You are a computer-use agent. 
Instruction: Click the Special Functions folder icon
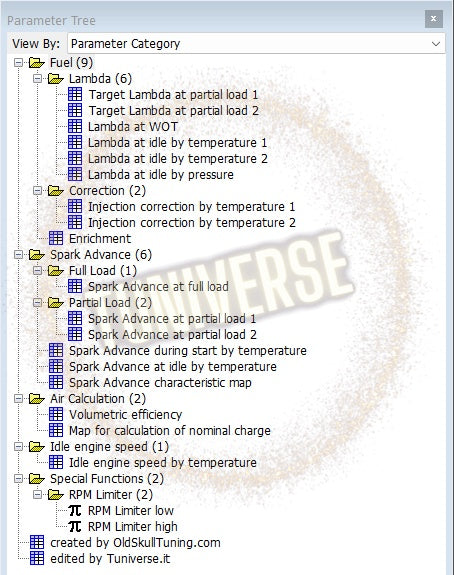point(37,479)
